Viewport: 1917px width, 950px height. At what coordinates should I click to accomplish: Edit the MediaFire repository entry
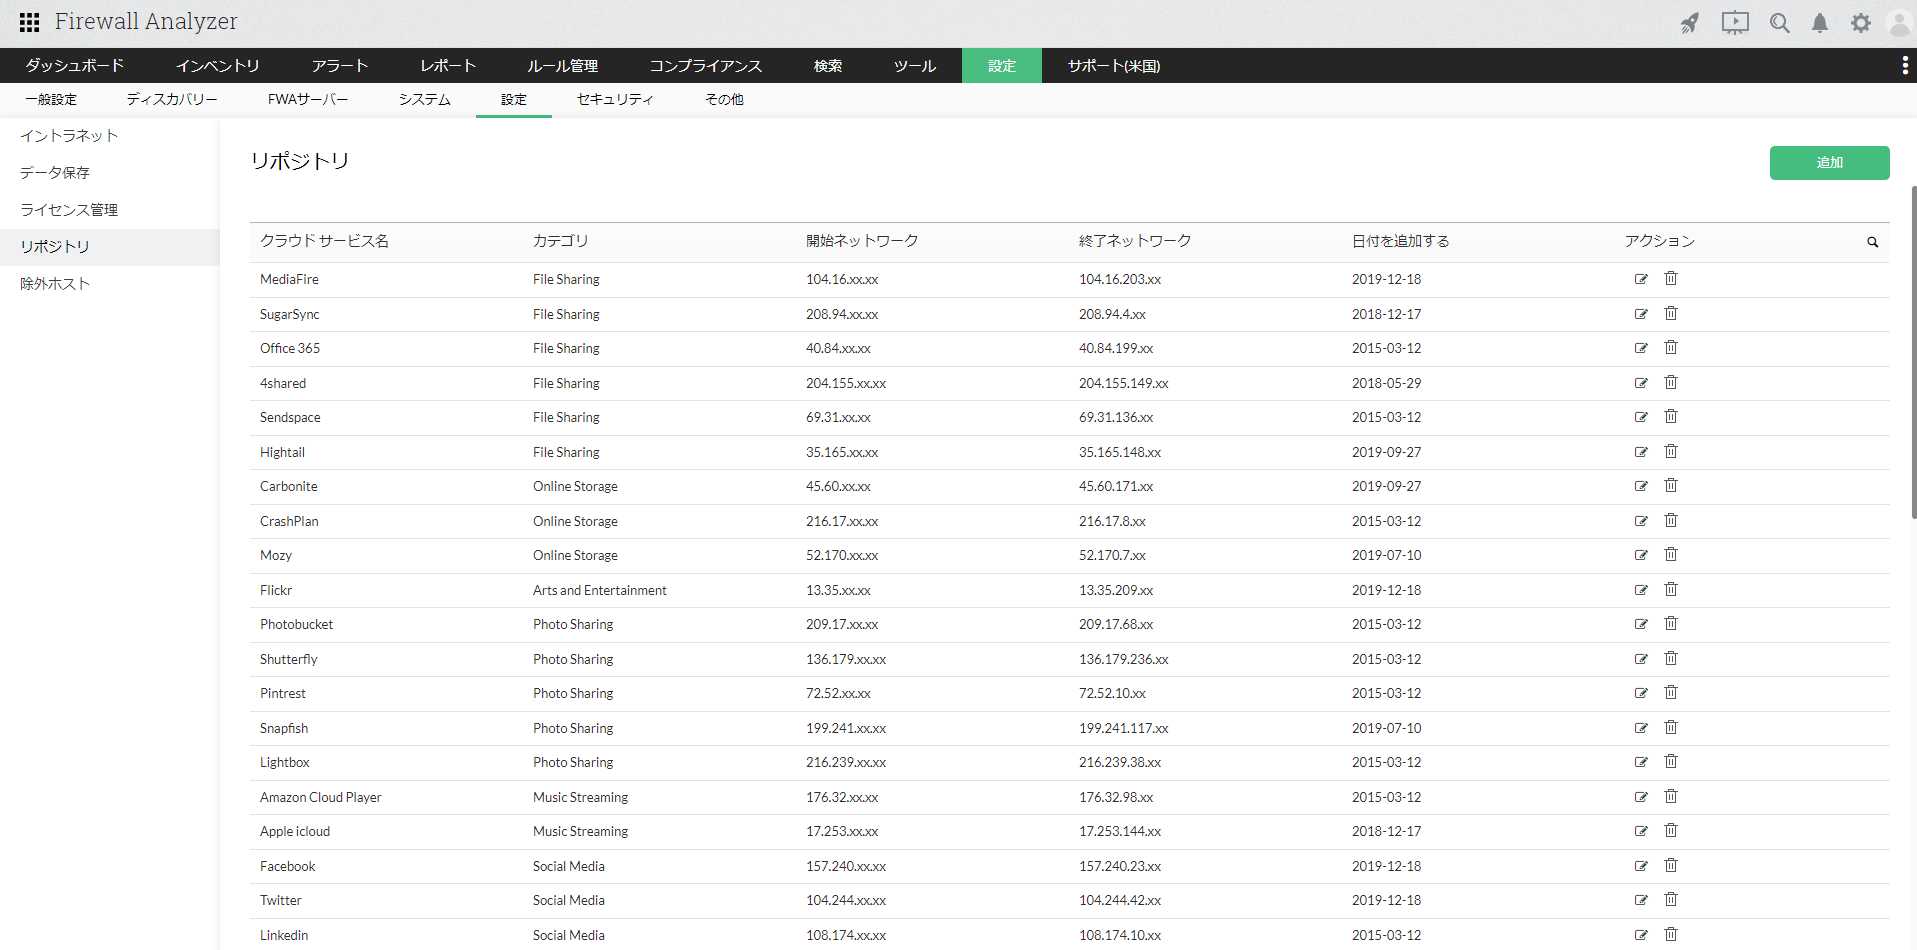pos(1641,279)
